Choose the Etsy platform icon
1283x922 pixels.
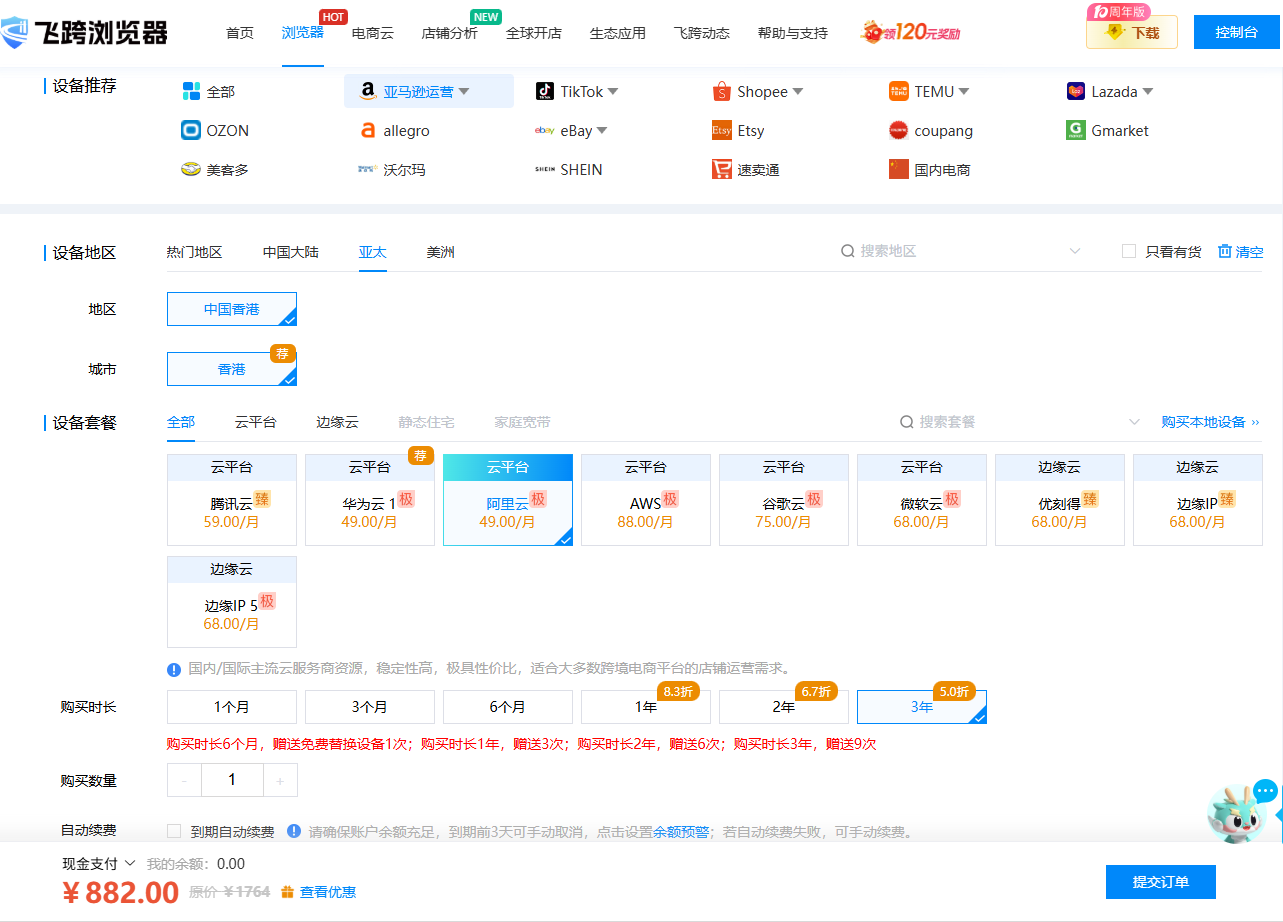(722, 131)
